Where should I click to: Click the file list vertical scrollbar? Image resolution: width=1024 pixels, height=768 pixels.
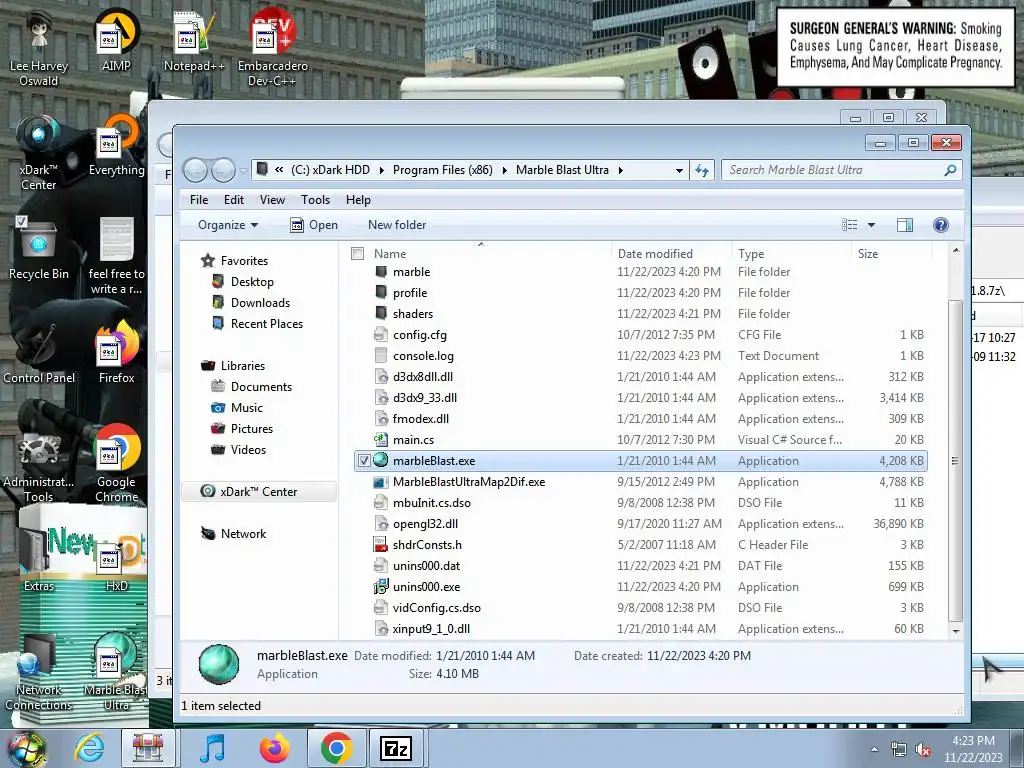[955, 460]
